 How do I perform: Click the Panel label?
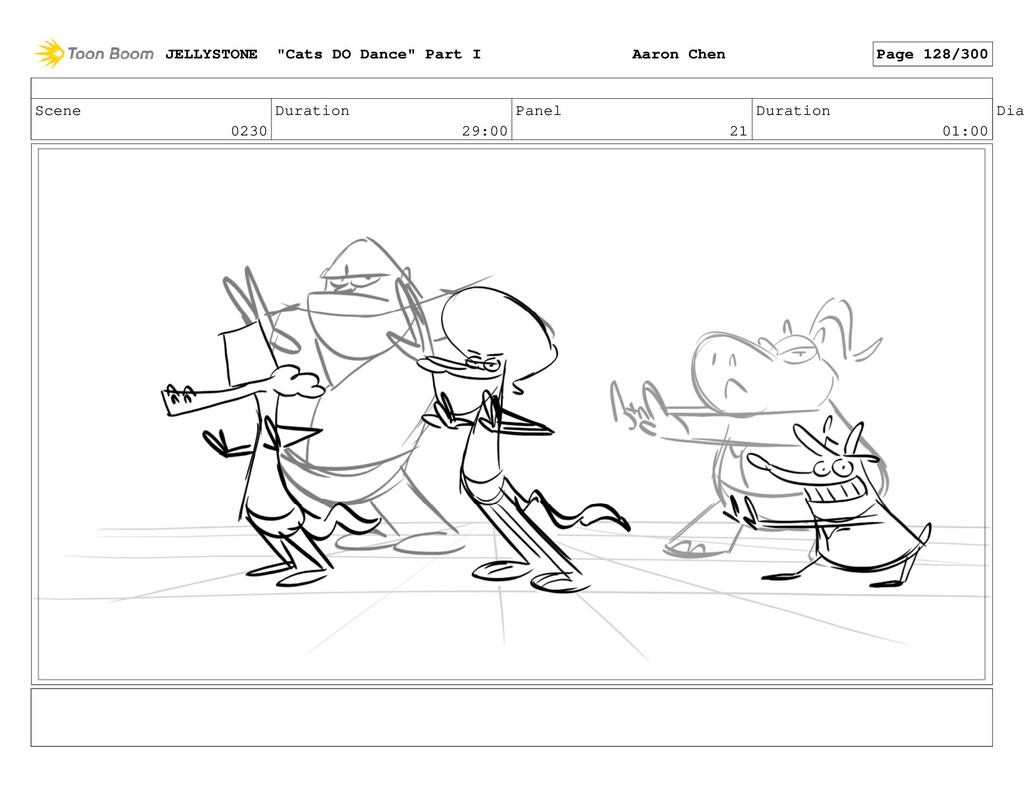point(538,111)
